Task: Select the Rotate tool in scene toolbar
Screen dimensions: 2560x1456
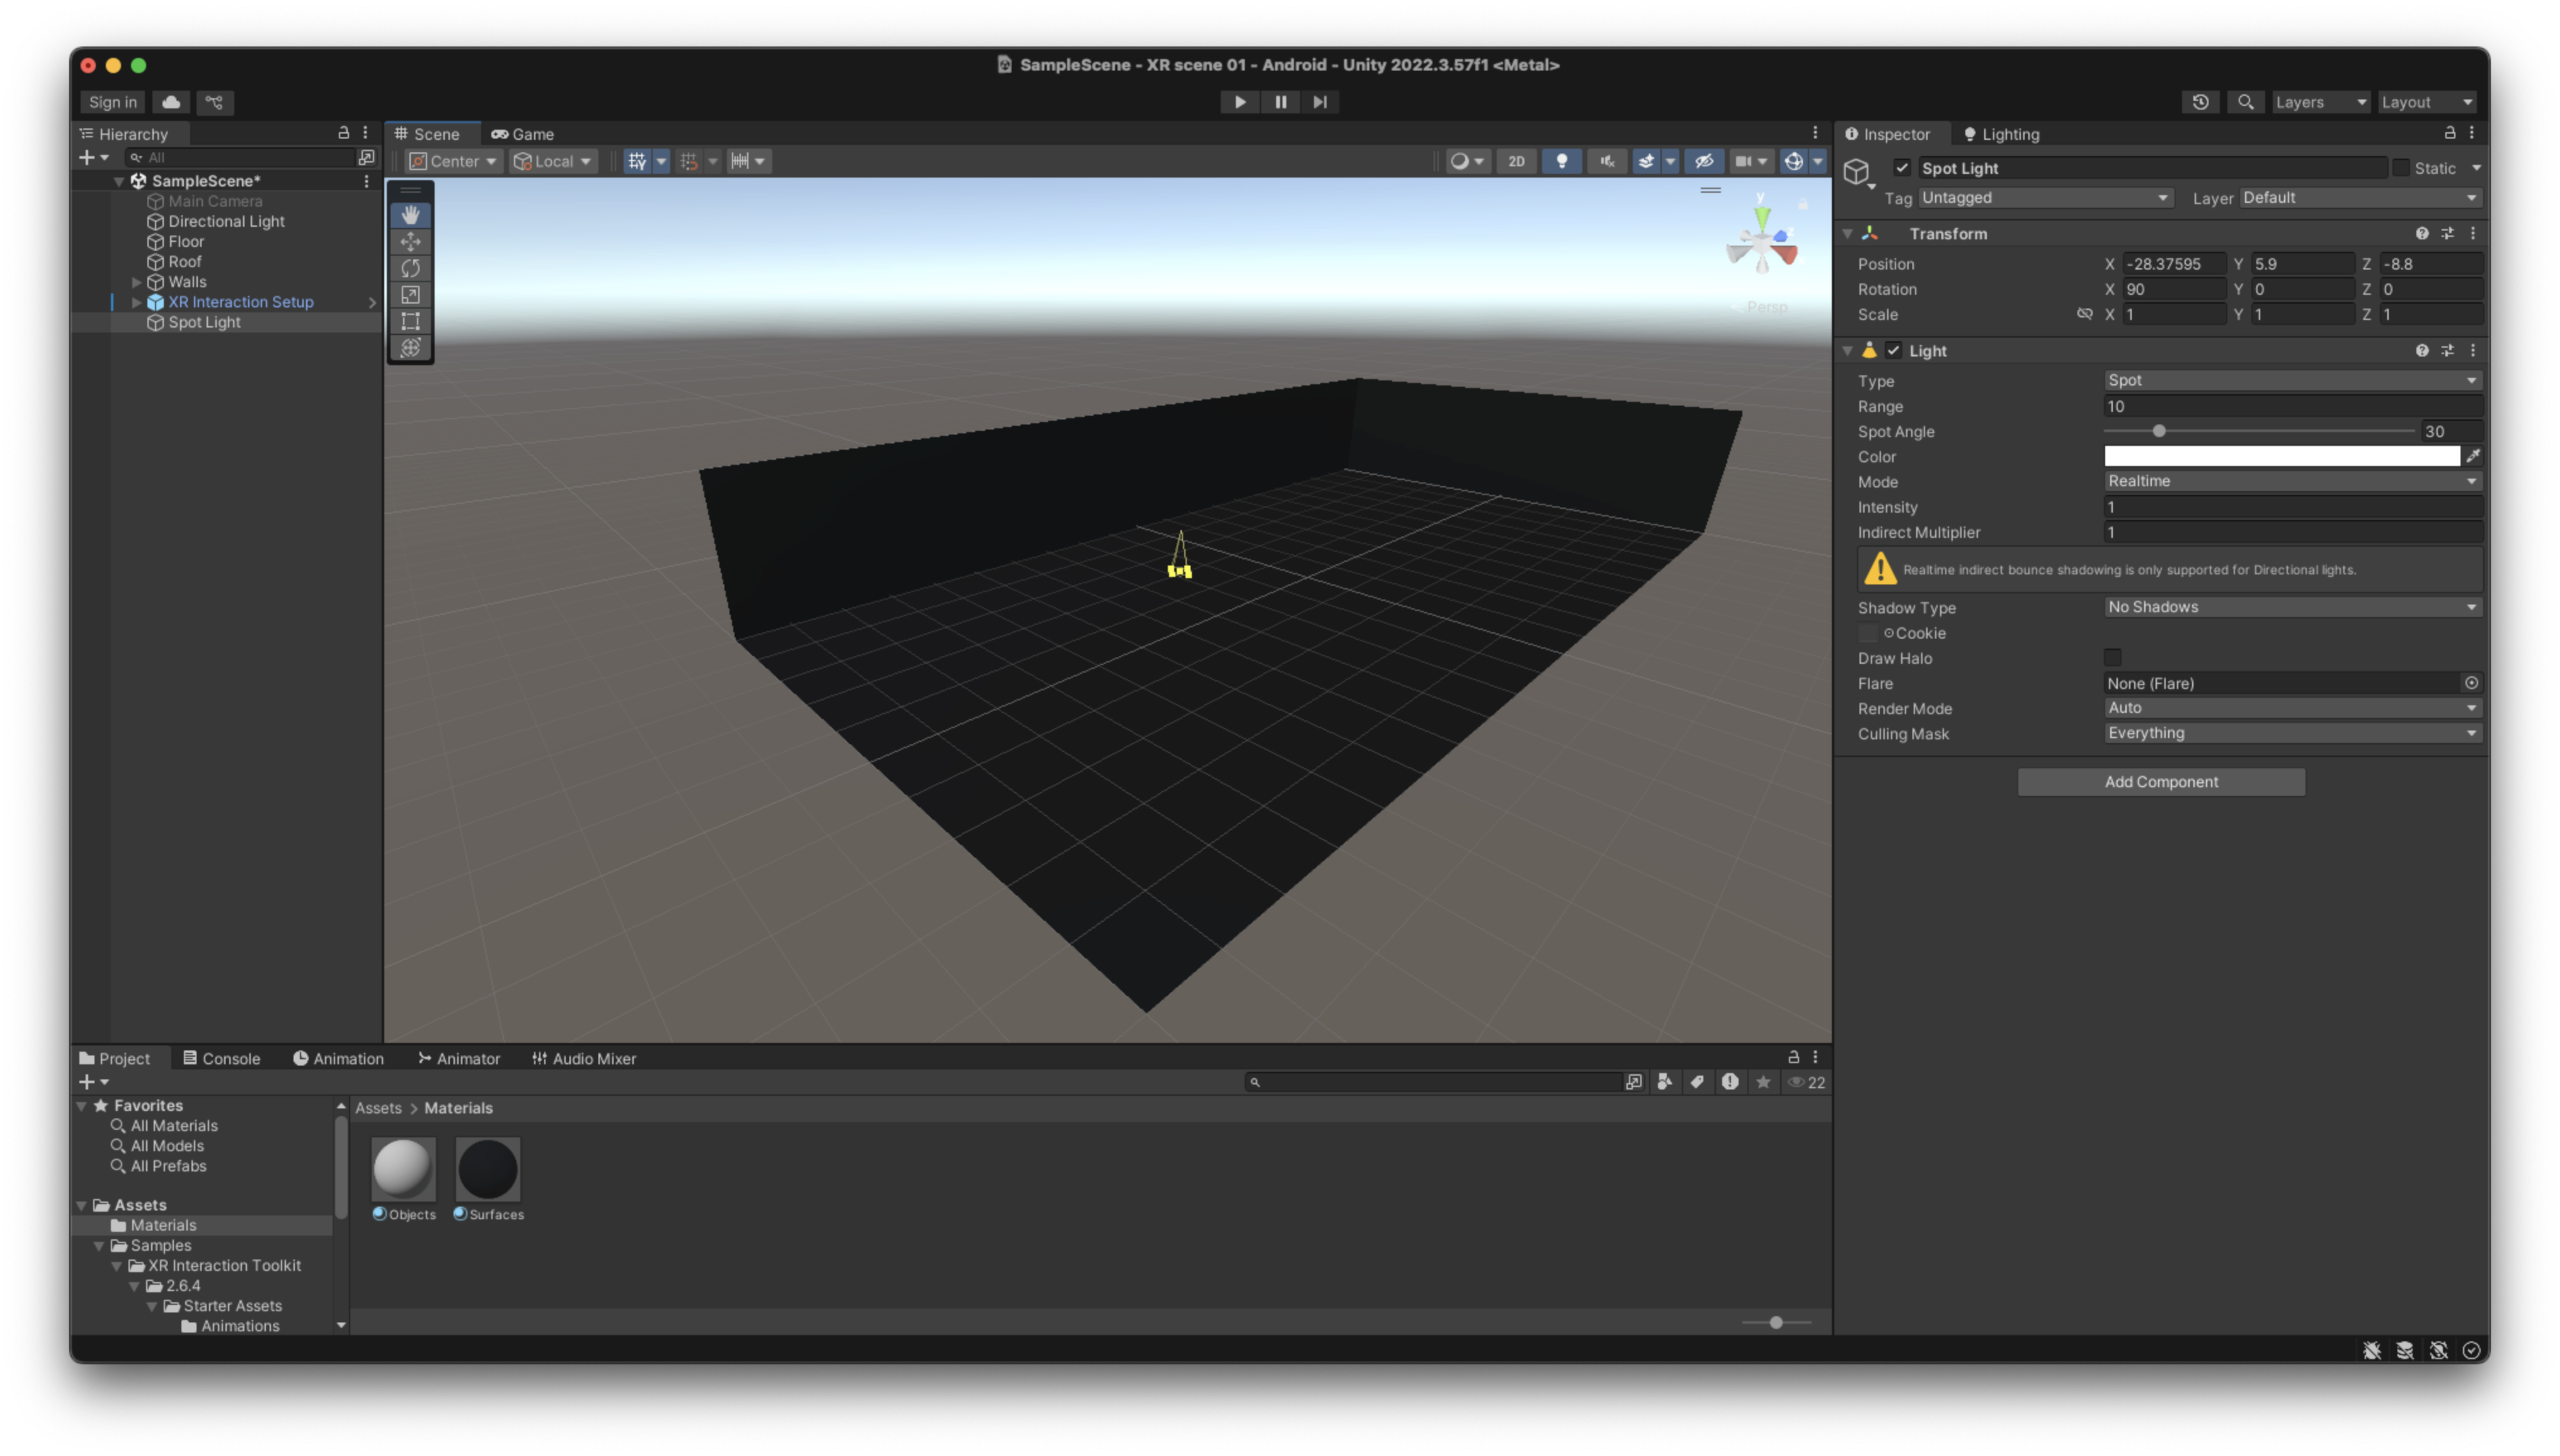Action: pyautogui.click(x=410, y=268)
